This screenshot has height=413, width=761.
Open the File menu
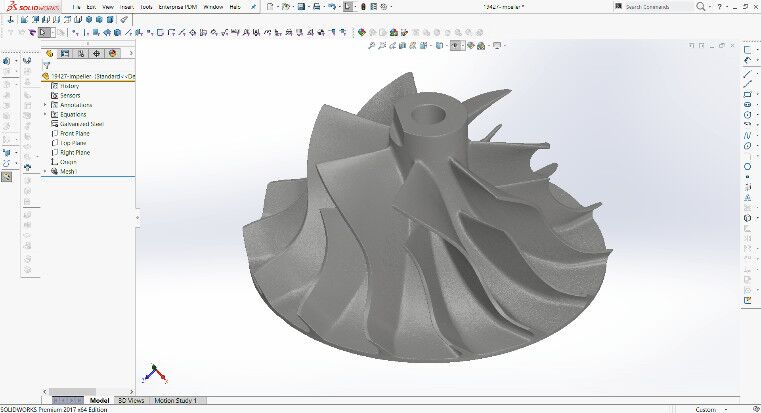tap(76, 7)
